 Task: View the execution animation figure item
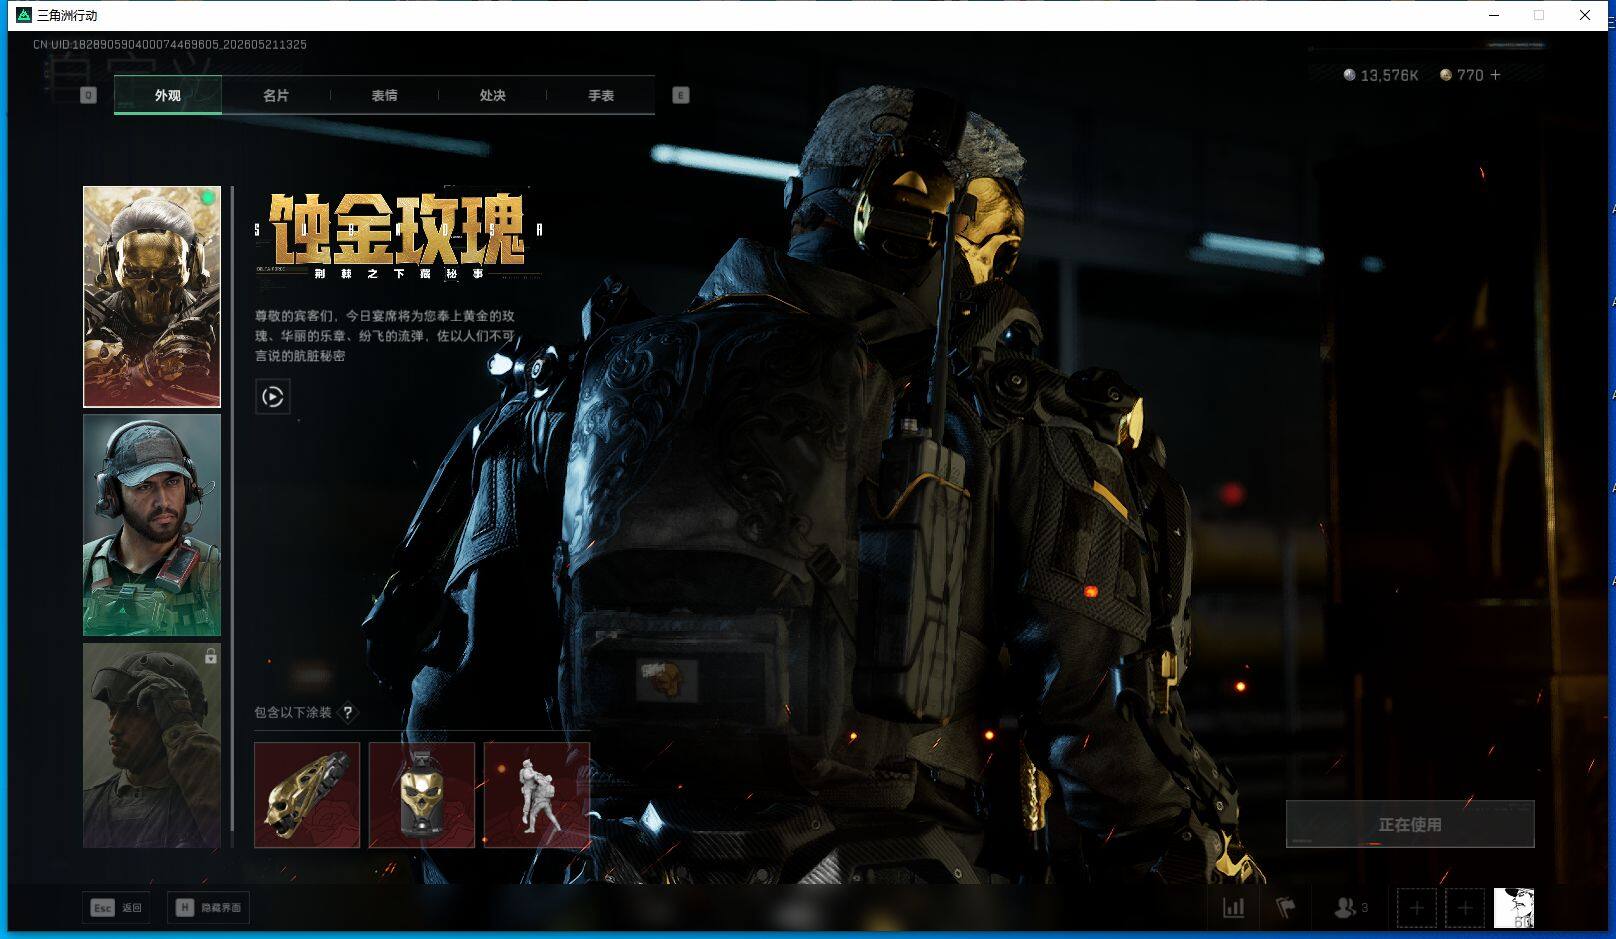(x=537, y=795)
